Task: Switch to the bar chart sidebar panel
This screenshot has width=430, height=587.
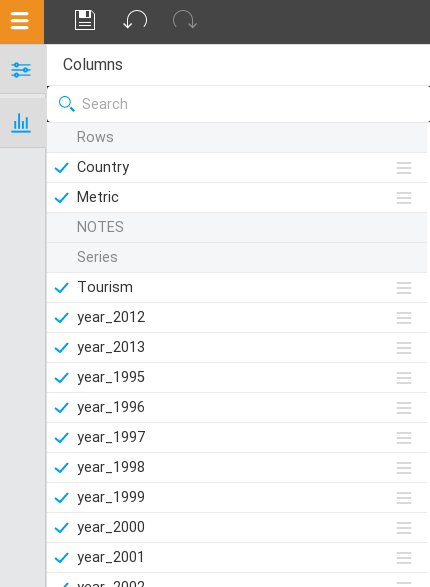Action: 21,122
